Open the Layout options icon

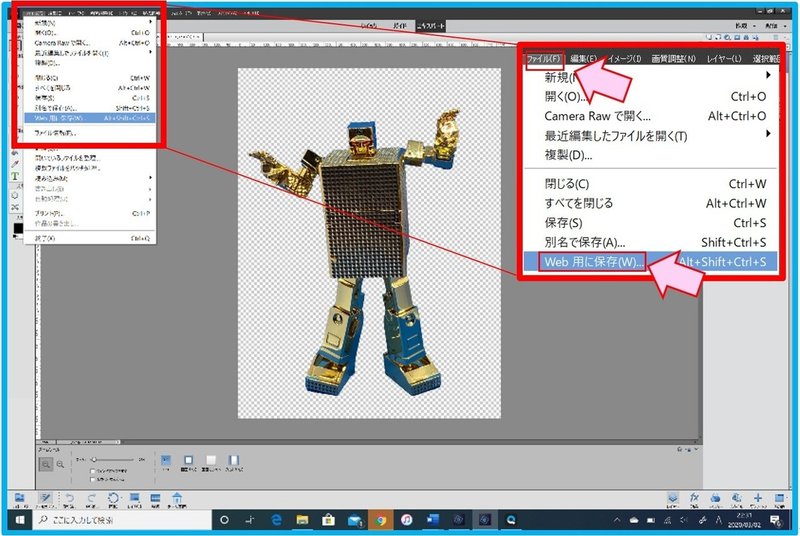[134, 500]
